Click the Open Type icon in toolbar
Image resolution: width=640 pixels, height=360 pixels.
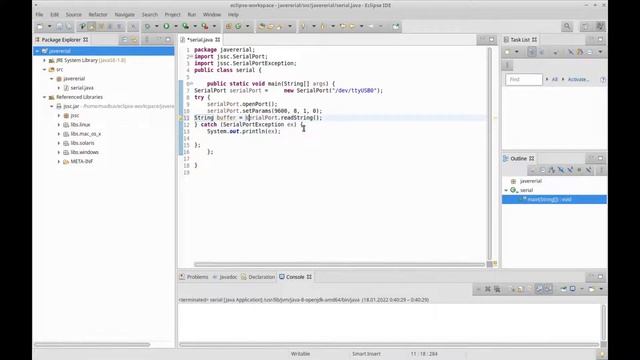click(x=261, y=27)
